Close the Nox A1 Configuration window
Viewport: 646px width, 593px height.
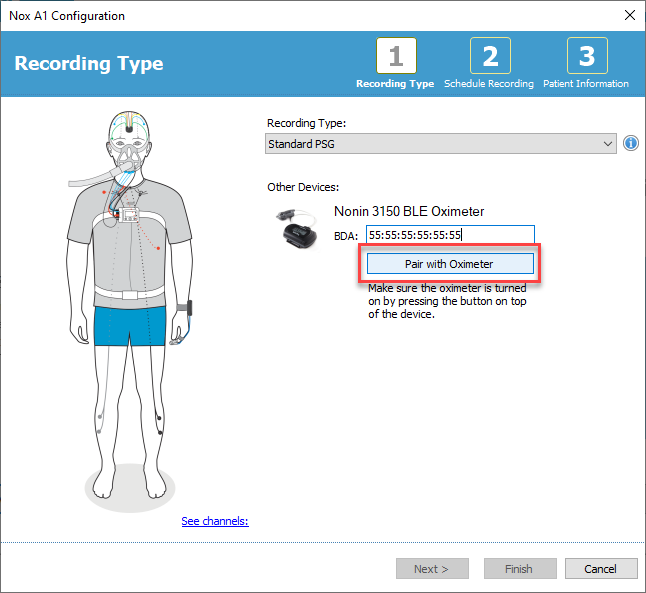(630, 16)
